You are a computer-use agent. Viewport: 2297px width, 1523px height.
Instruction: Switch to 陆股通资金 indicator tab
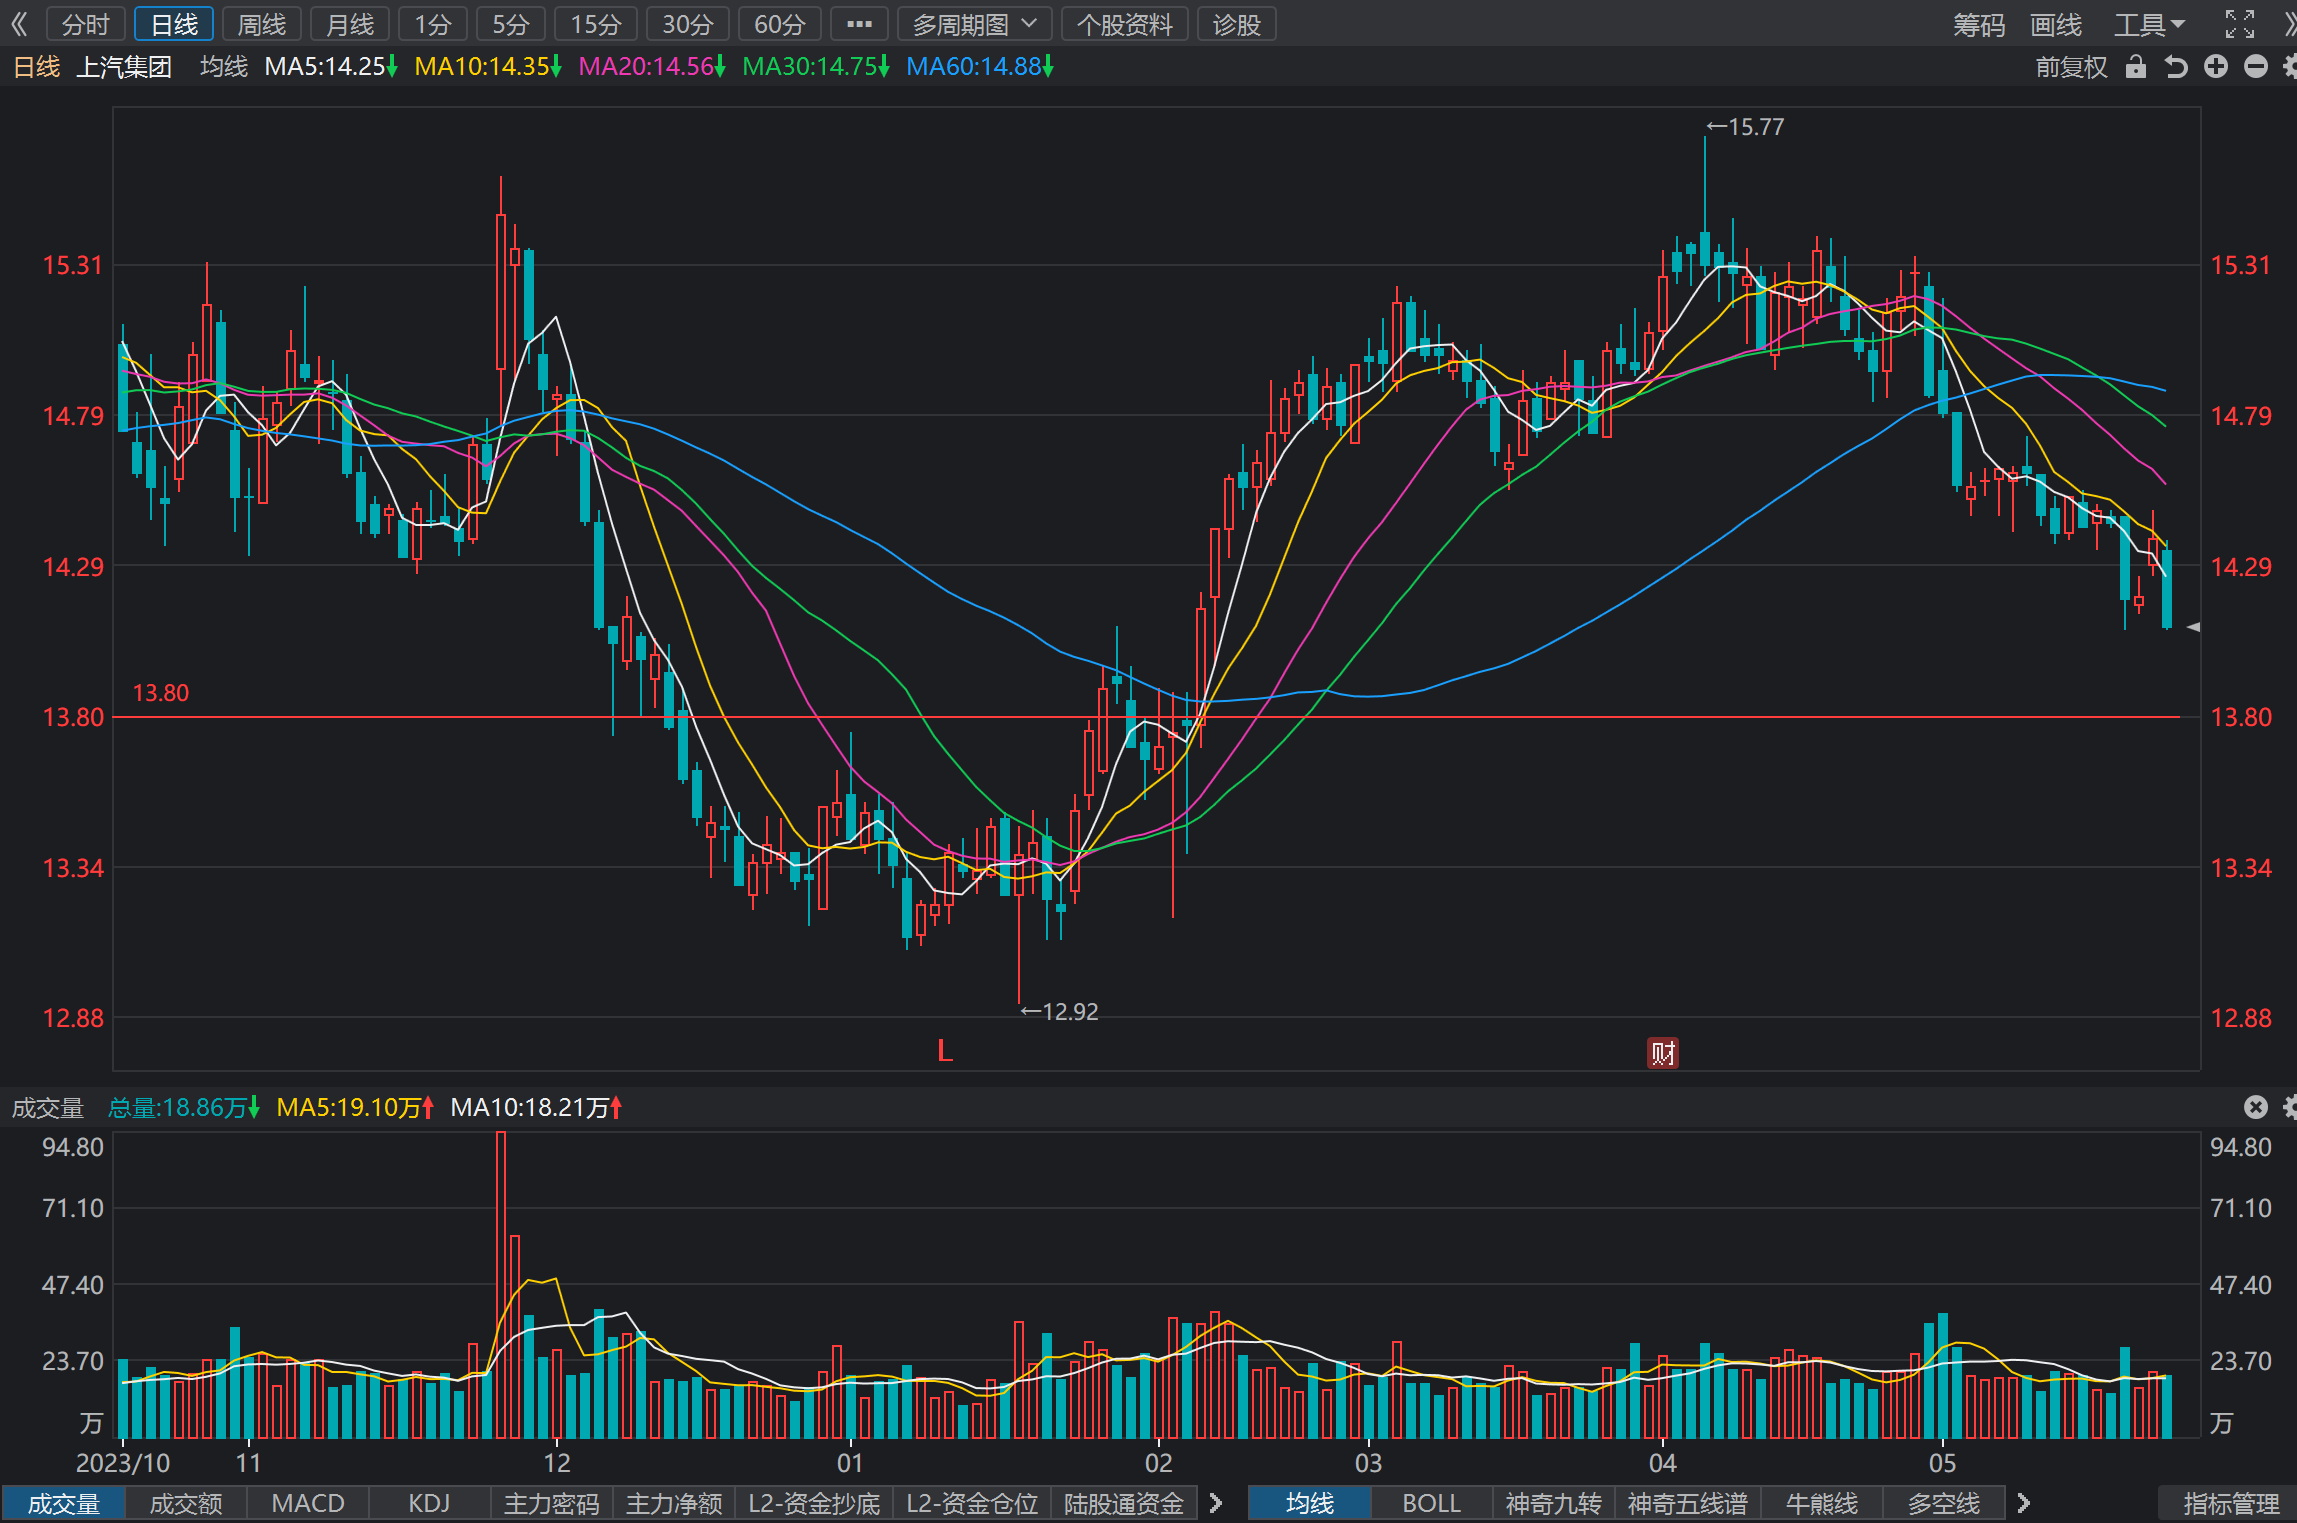pyautogui.click(x=1124, y=1504)
